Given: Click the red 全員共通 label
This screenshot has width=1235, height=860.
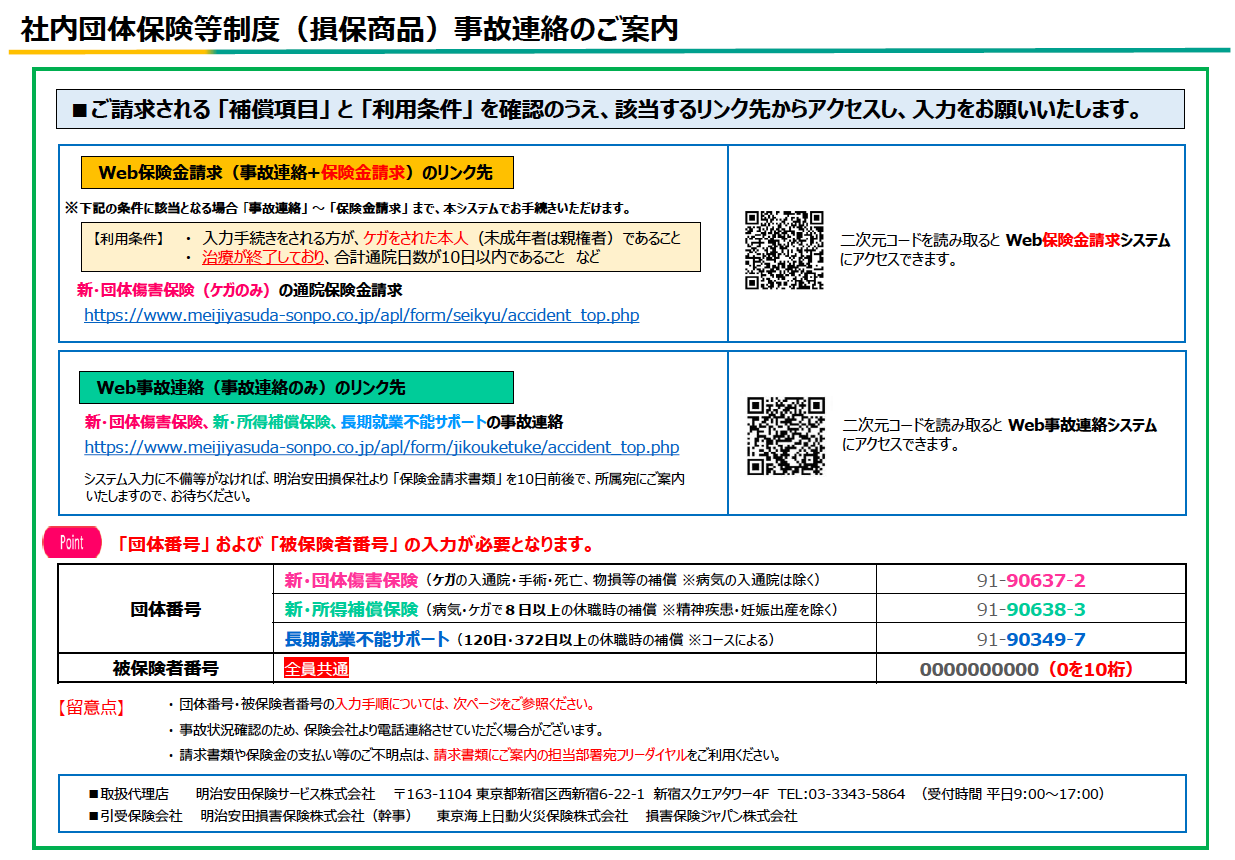Looking at the screenshot, I should (x=317, y=669).
